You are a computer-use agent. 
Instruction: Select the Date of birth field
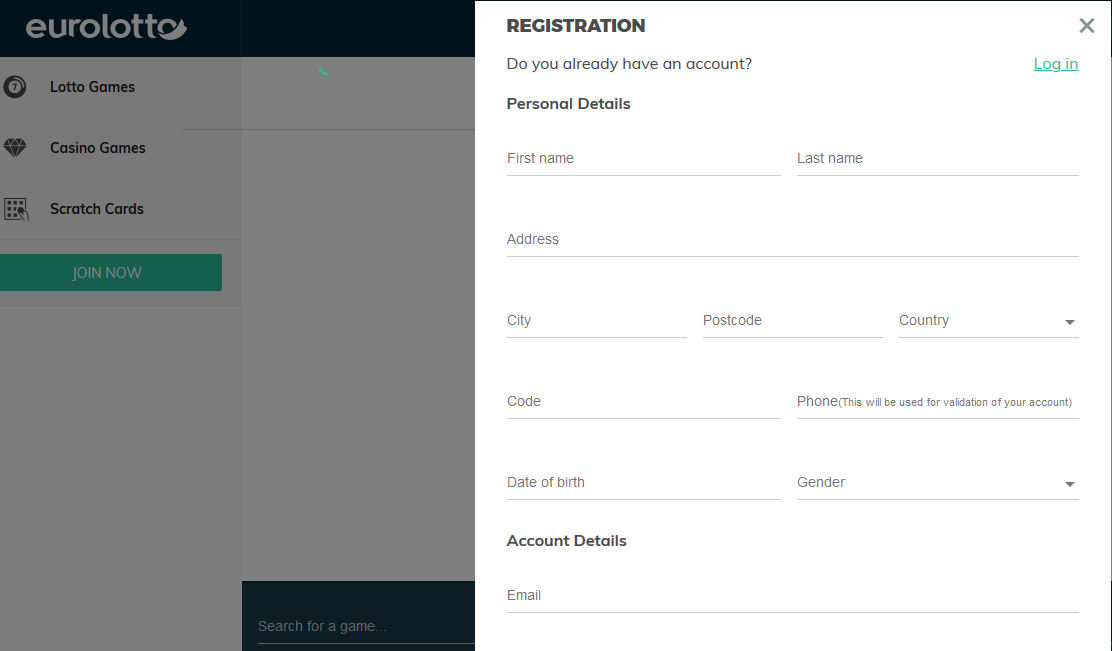[x=643, y=482]
